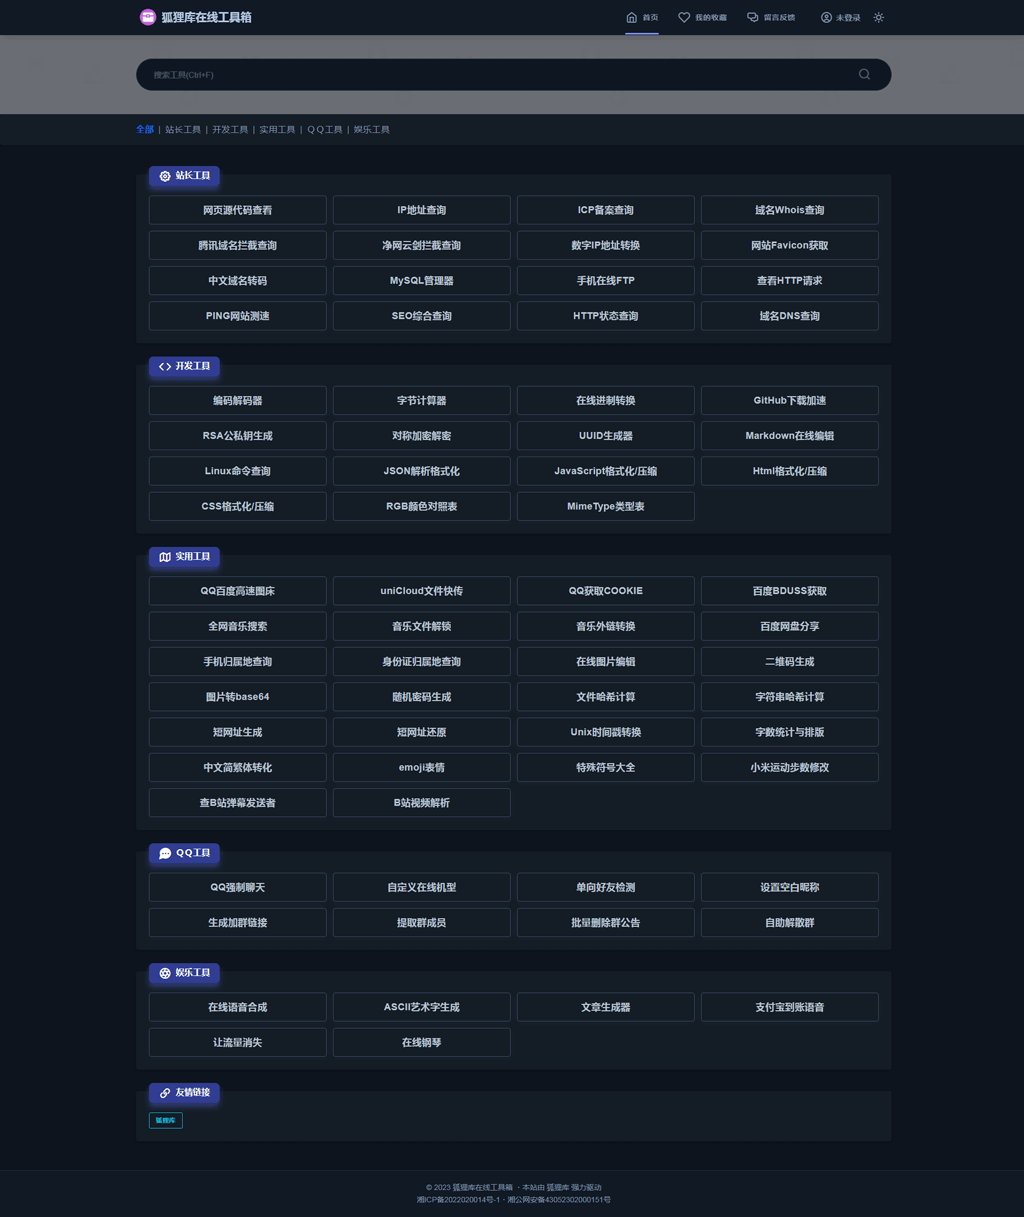Click the search magnifier icon

(864, 74)
